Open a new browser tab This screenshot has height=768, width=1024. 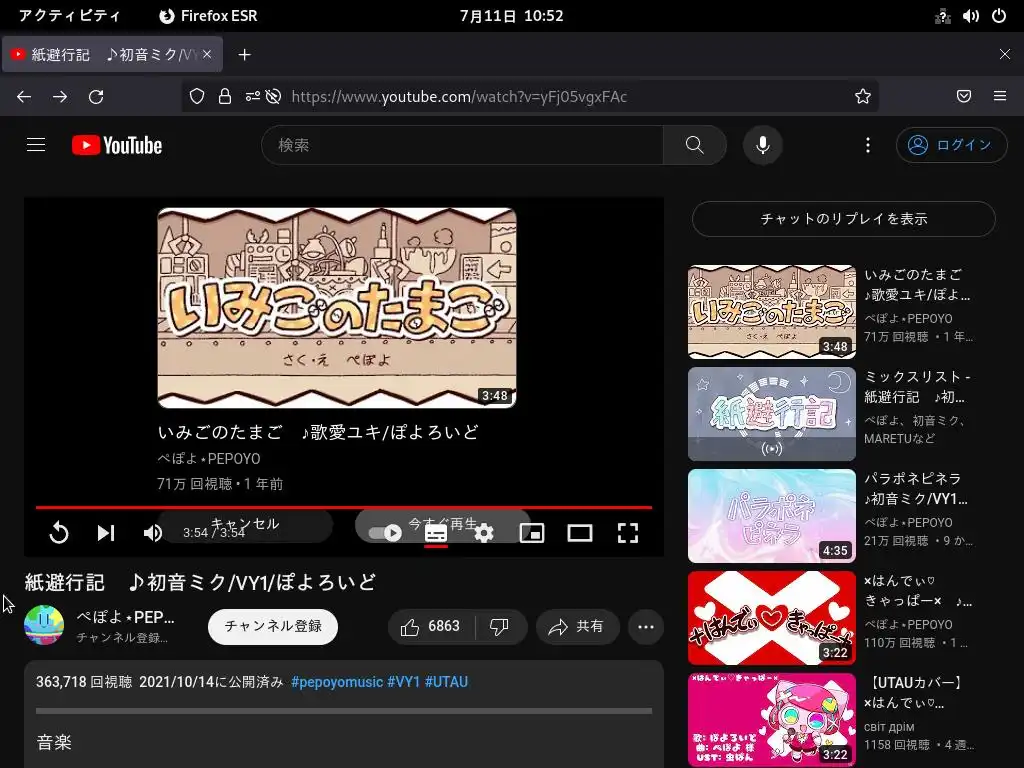pos(244,55)
